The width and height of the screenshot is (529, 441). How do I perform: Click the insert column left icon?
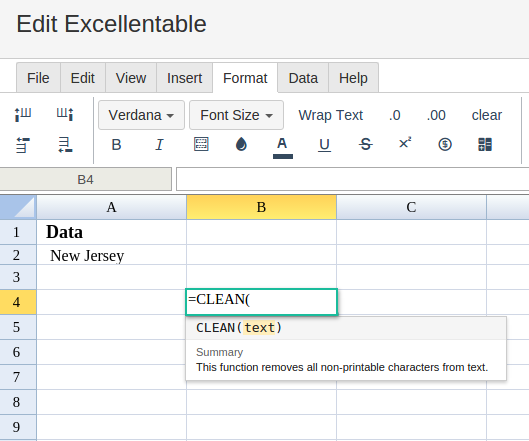23,115
